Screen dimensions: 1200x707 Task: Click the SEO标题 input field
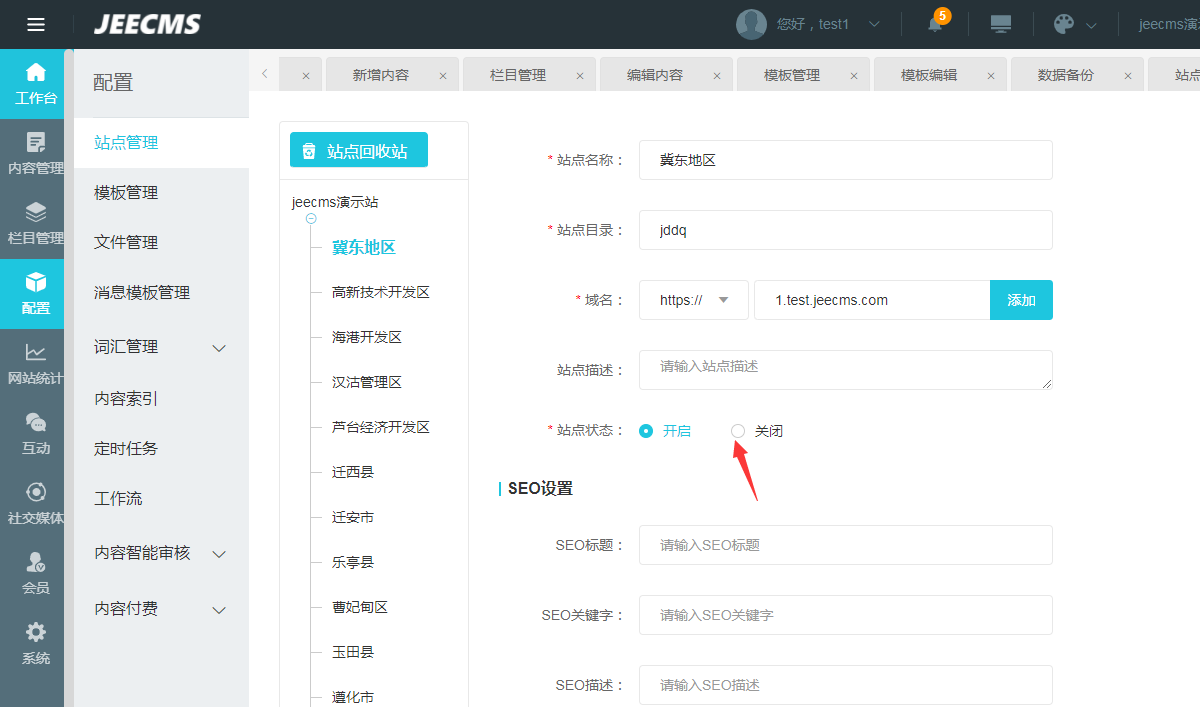tap(845, 545)
